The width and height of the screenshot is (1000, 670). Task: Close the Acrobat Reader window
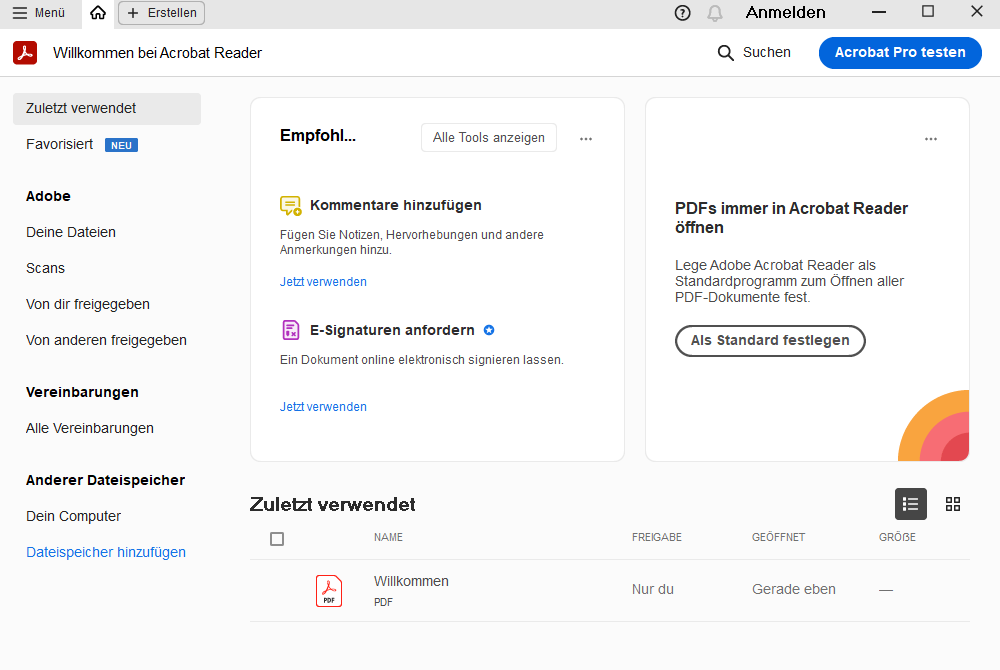point(976,11)
